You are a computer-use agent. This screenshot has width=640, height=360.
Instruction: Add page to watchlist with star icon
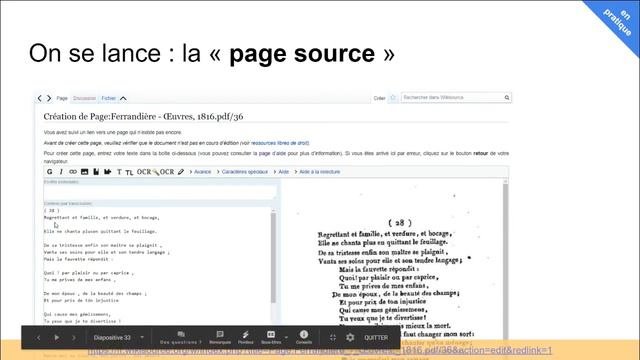(x=393, y=98)
